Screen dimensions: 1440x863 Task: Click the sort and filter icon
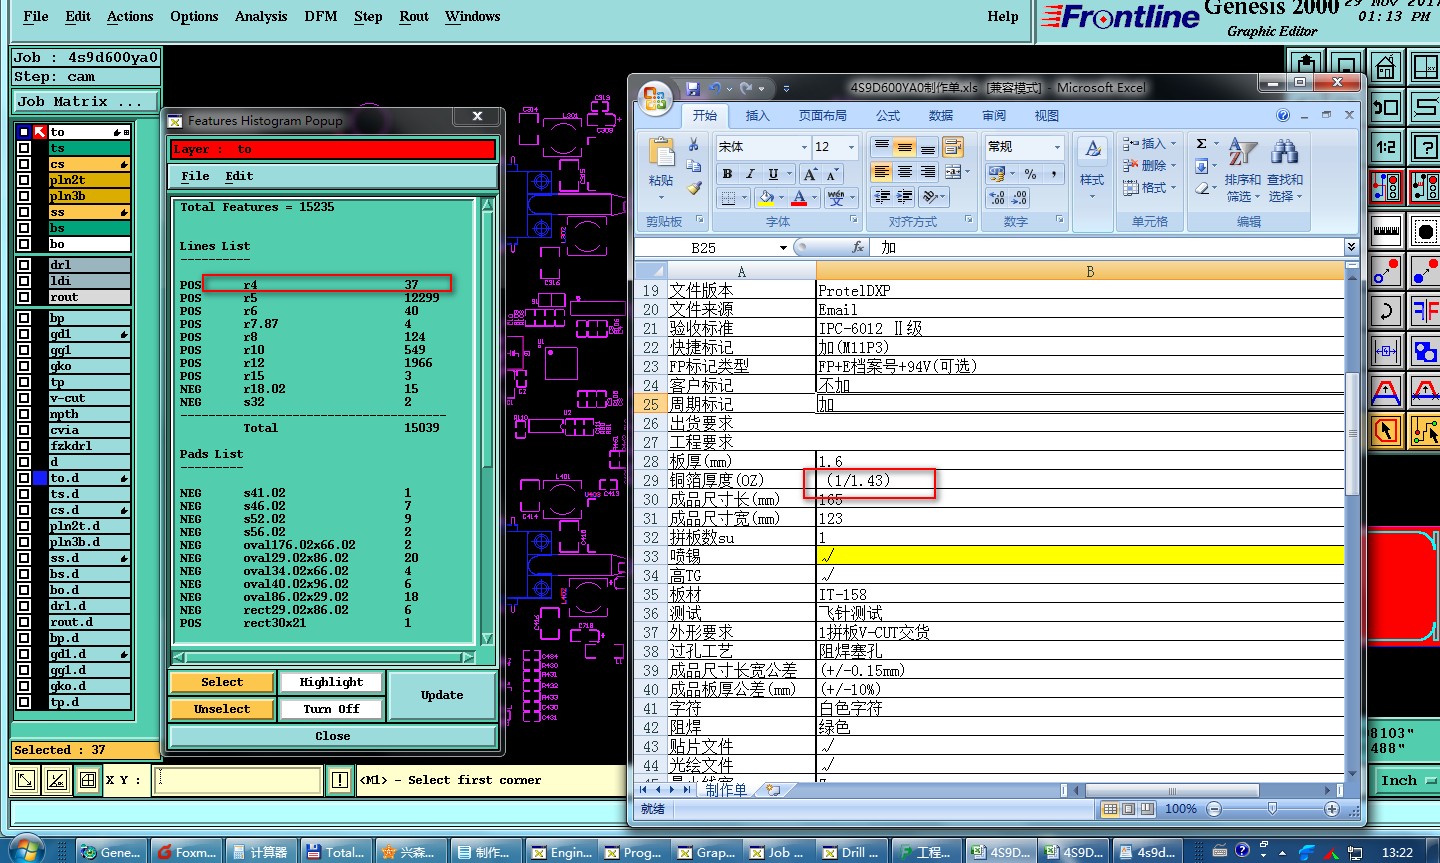click(x=1242, y=152)
